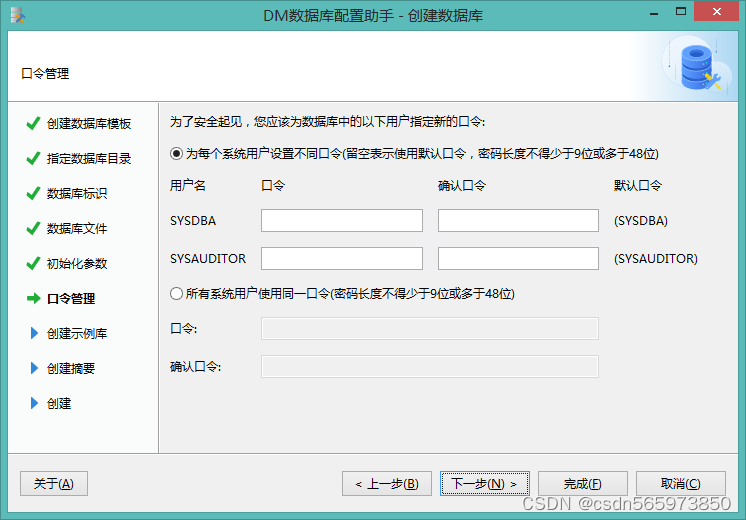Click the 确认口令 column header

click(462, 186)
